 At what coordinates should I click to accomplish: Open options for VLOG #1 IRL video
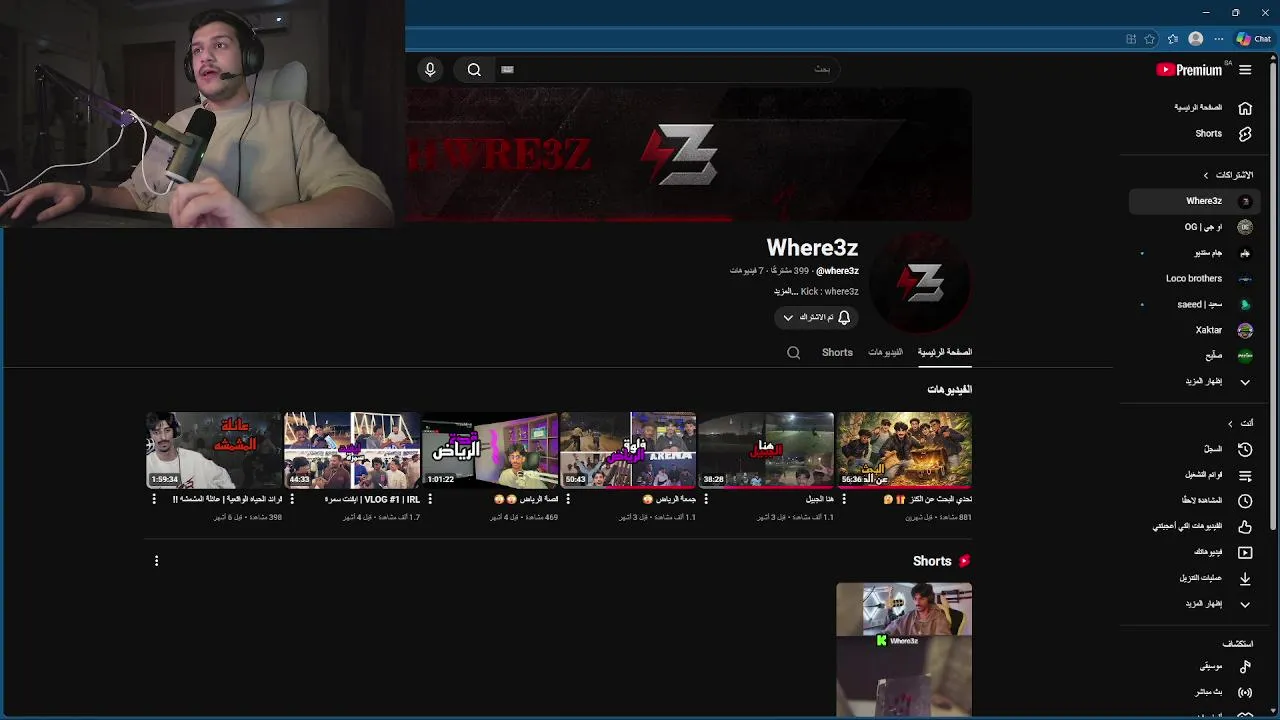click(x=292, y=499)
